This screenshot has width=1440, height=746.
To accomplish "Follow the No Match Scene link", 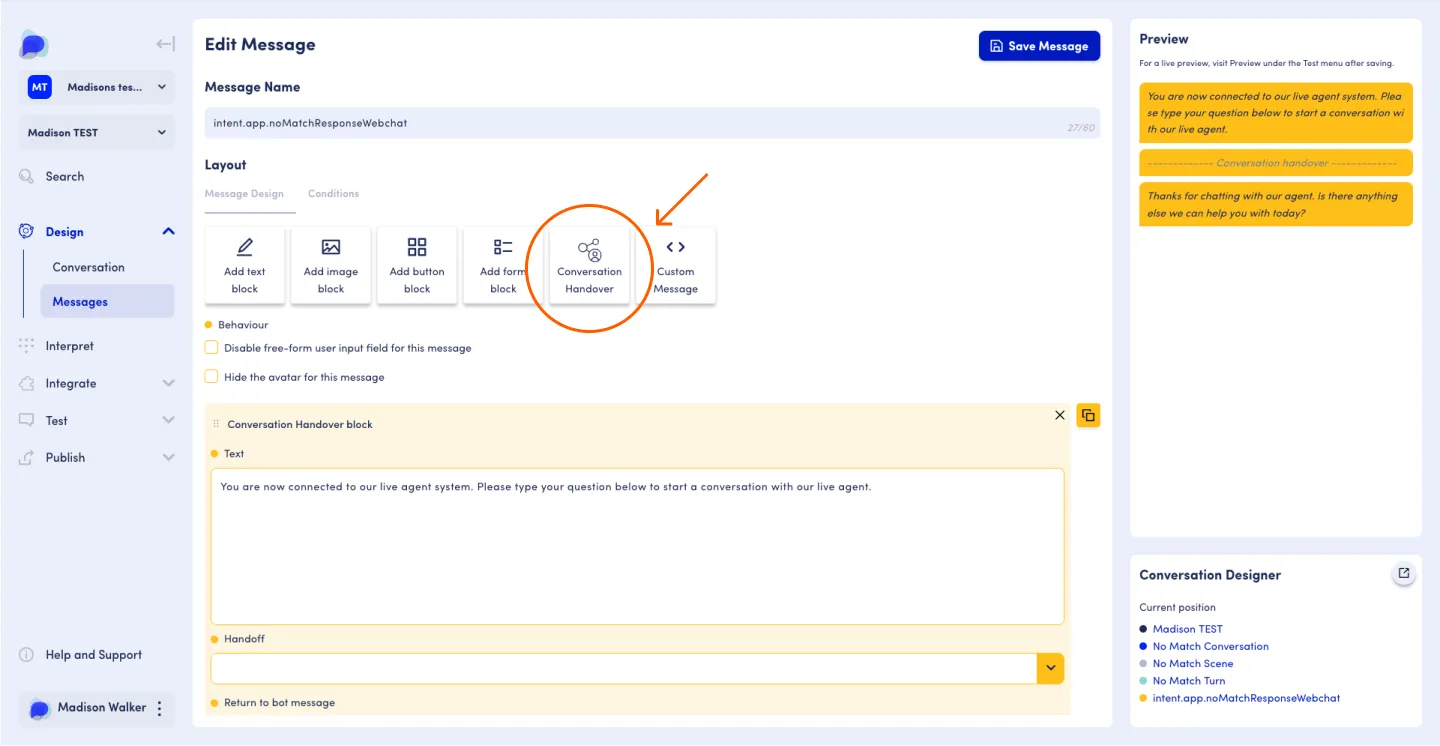I will click(x=1193, y=663).
